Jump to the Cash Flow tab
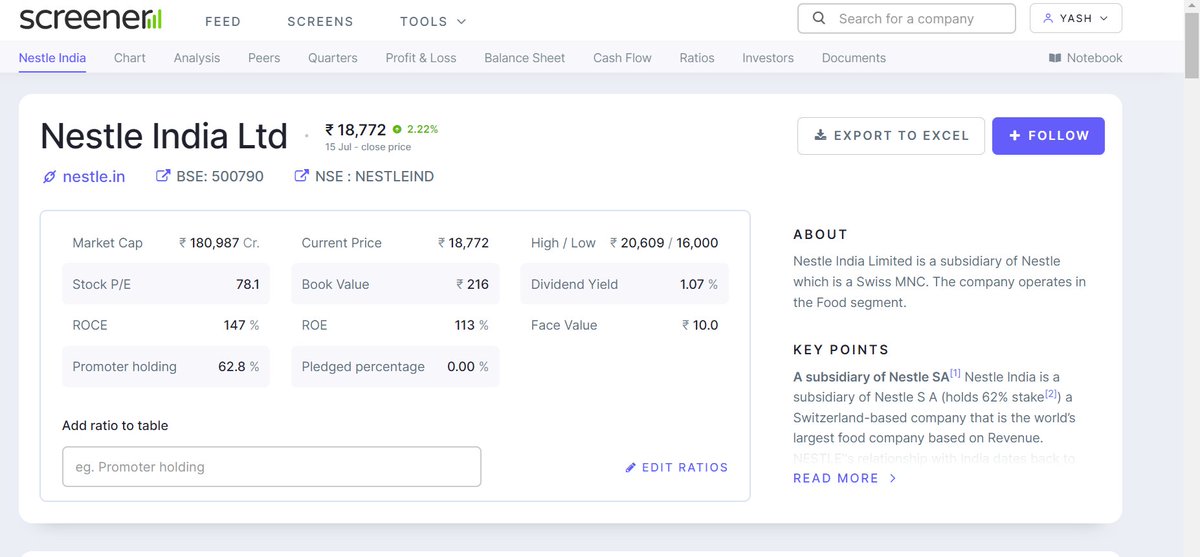The height and width of the screenshot is (557, 1200). point(622,58)
